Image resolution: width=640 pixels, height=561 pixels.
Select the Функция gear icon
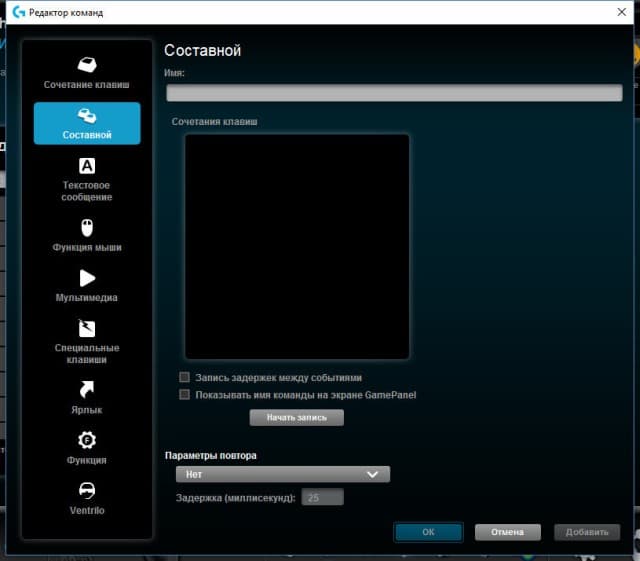87,440
